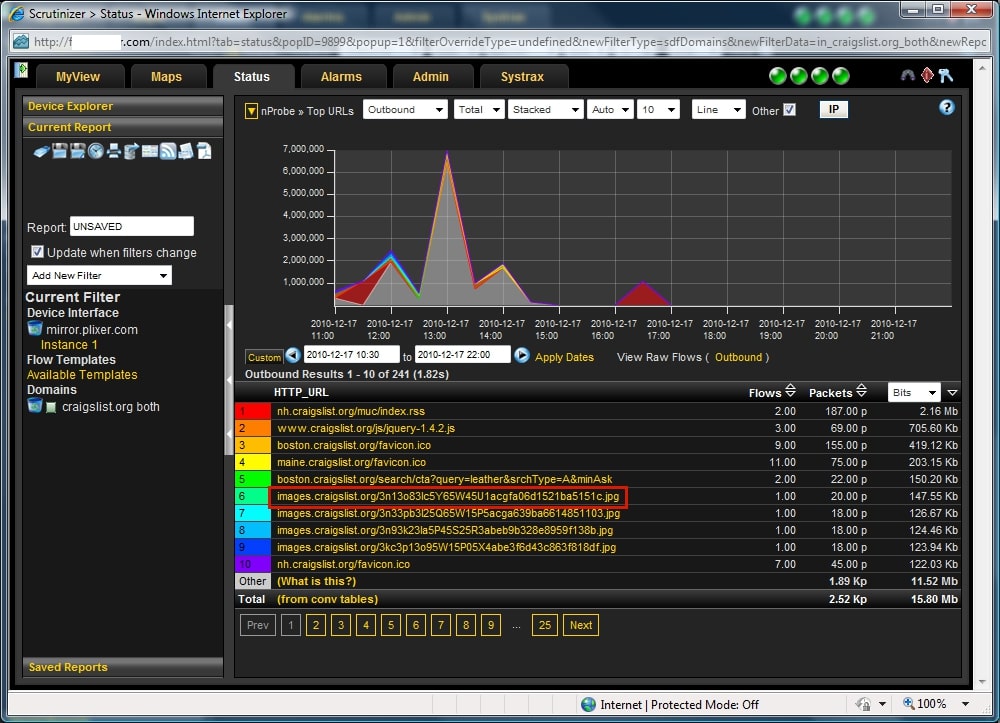
Task: Open the Bits units dropdown in the table header
Action: (914, 392)
